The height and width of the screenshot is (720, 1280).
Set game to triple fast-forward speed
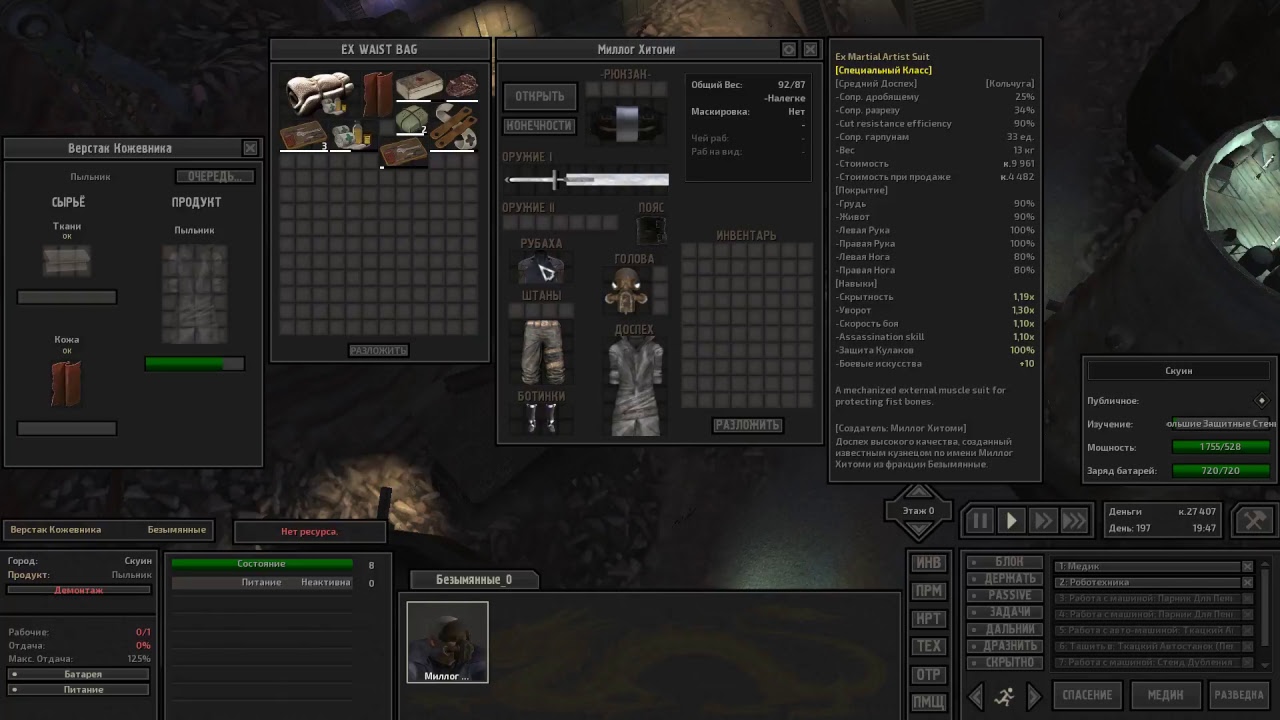(1074, 520)
